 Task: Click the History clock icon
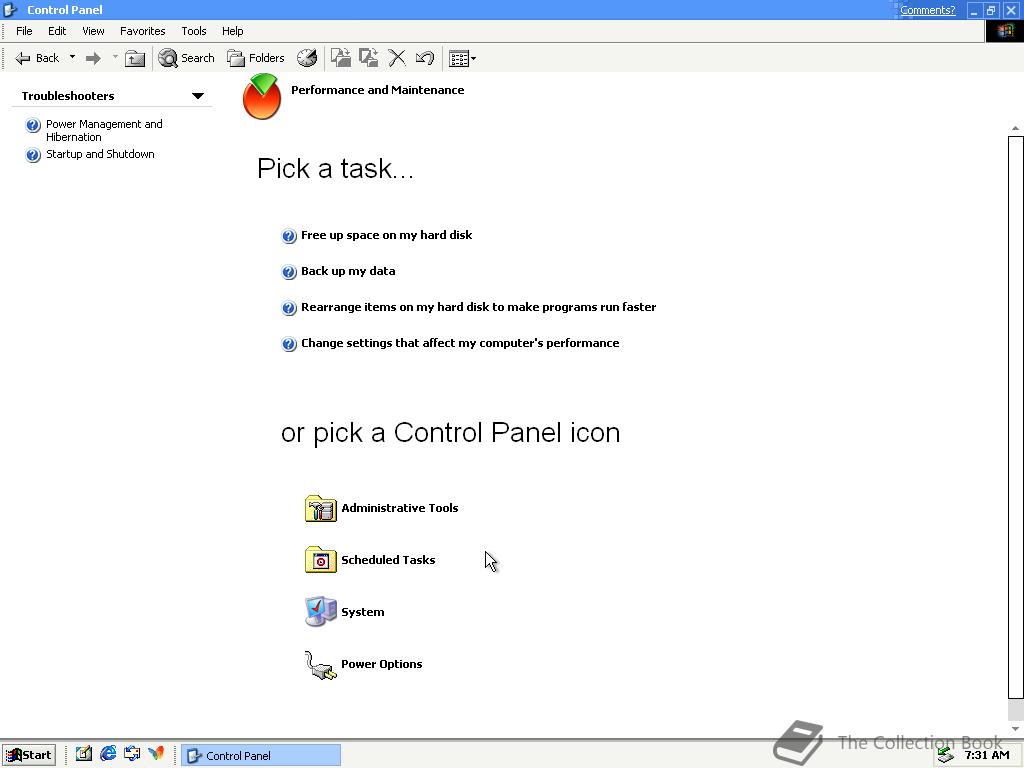(x=307, y=58)
